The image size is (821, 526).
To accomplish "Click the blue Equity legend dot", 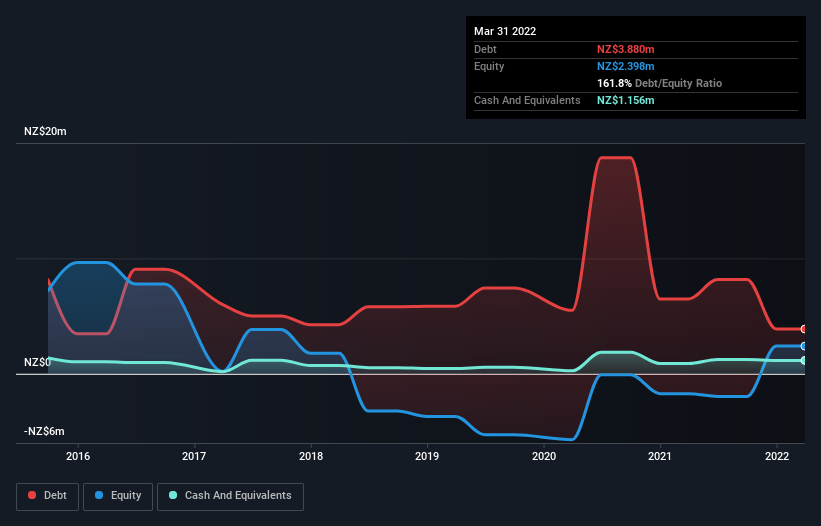I will pos(99,495).
